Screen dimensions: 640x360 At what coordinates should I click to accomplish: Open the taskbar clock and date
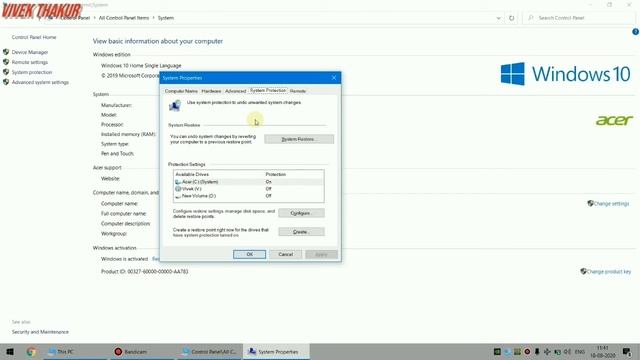(603, 351)
